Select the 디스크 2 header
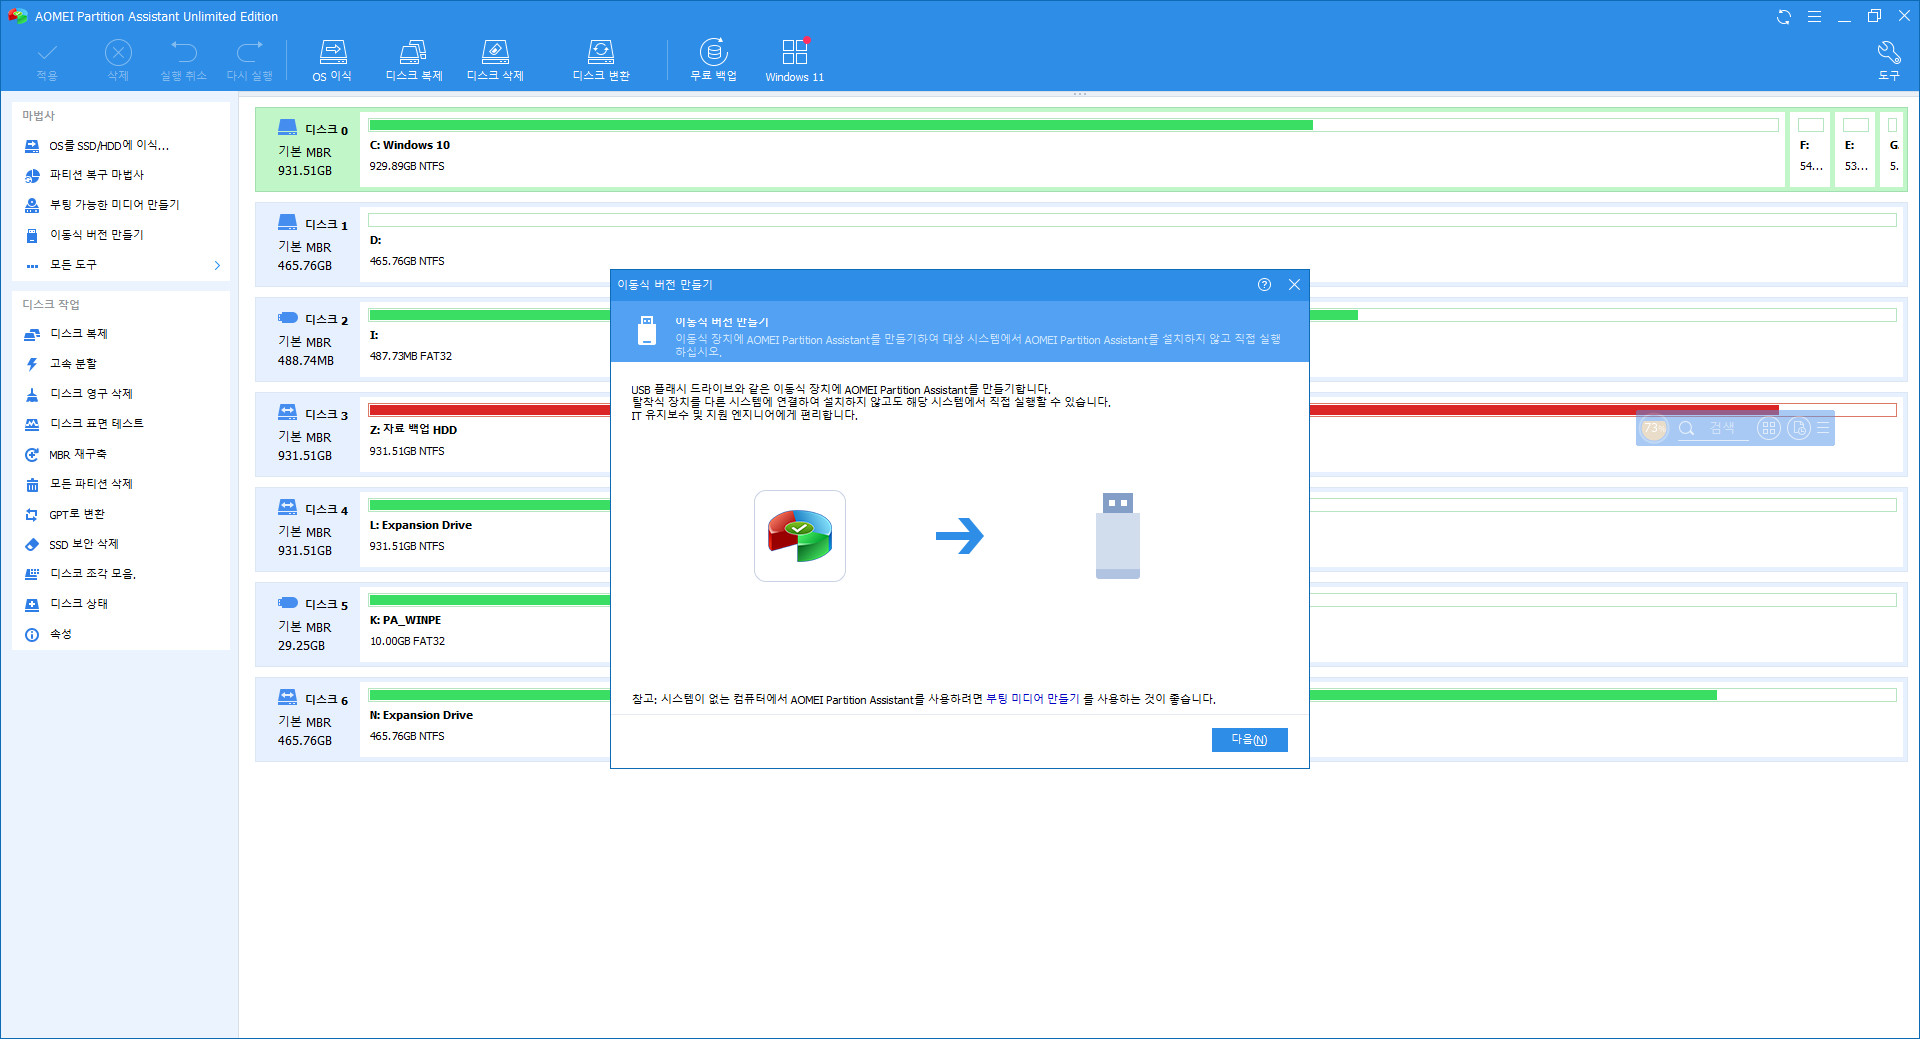This screenshot has height=1039, width=1920. point(308,339)
